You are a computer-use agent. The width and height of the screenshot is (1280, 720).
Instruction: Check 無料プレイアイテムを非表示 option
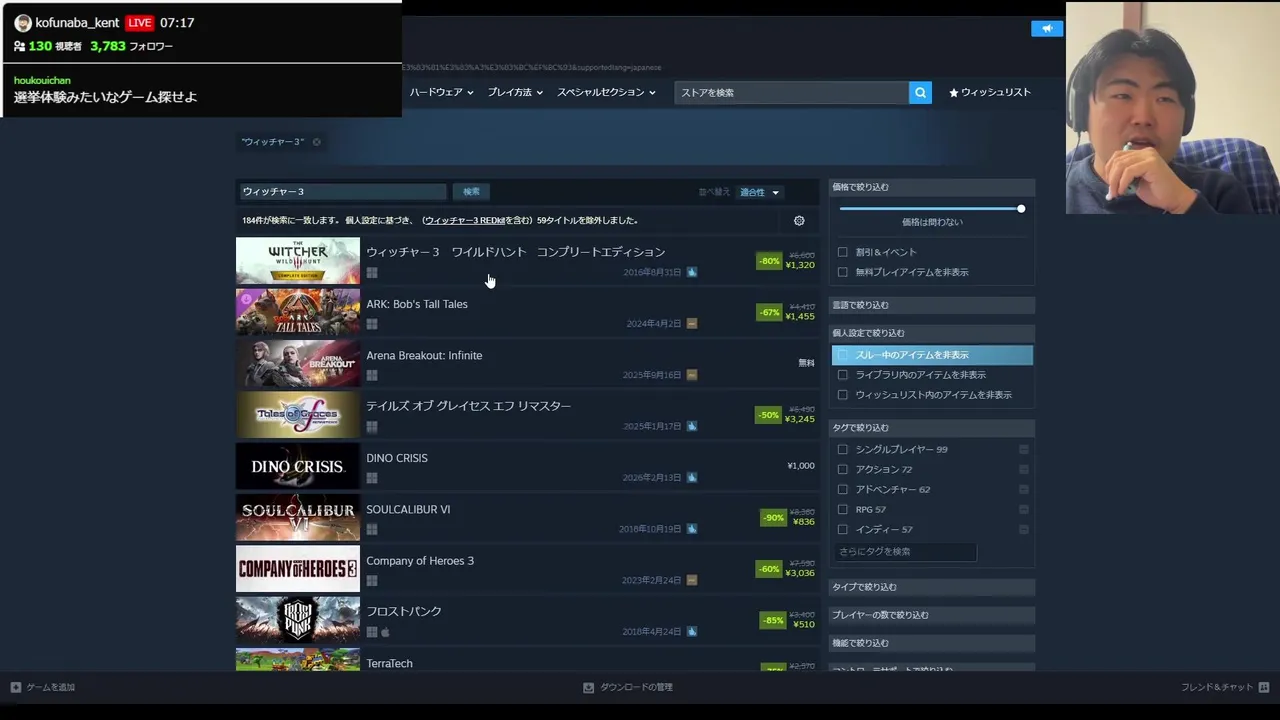pos(843,272)
